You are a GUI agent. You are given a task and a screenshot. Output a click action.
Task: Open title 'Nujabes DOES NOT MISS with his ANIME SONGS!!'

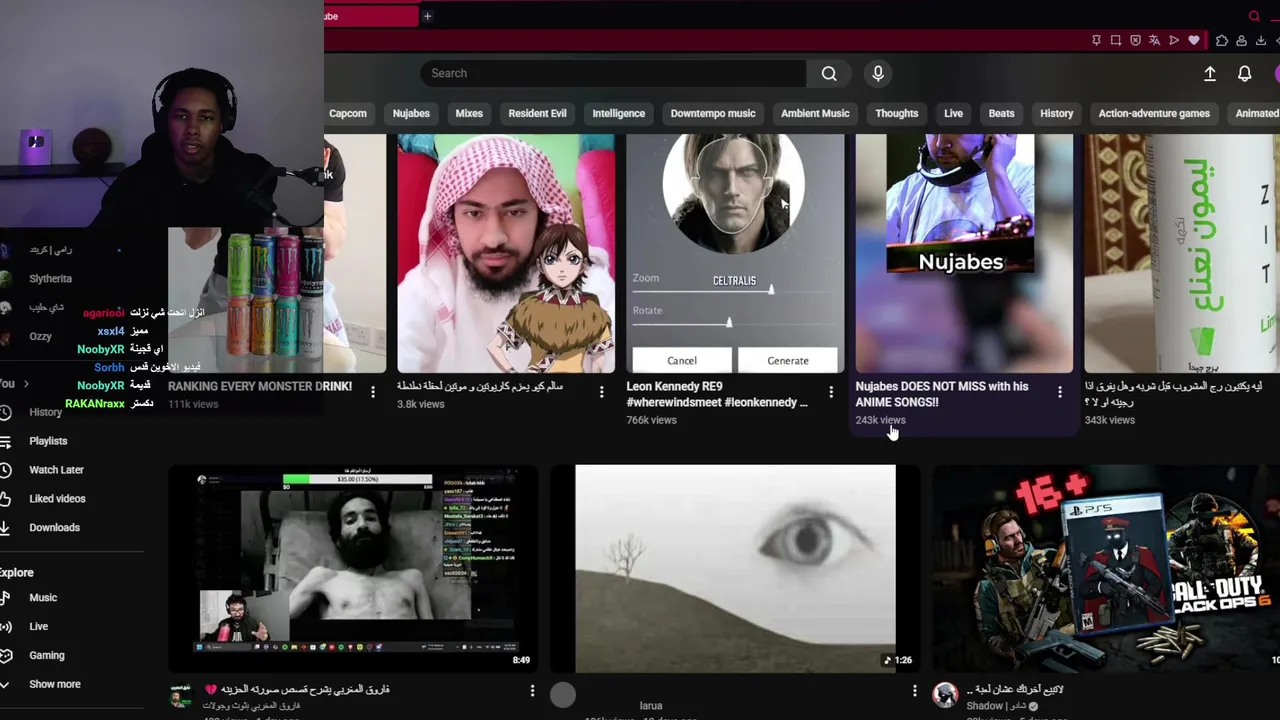pyautogui.click(x=941, y=394)
